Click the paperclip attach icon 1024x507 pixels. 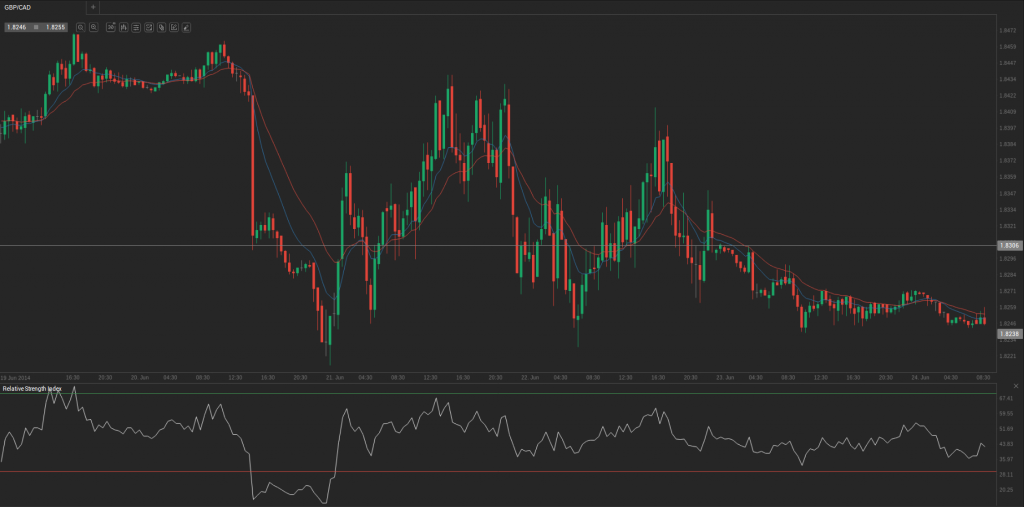pos(161,27)
